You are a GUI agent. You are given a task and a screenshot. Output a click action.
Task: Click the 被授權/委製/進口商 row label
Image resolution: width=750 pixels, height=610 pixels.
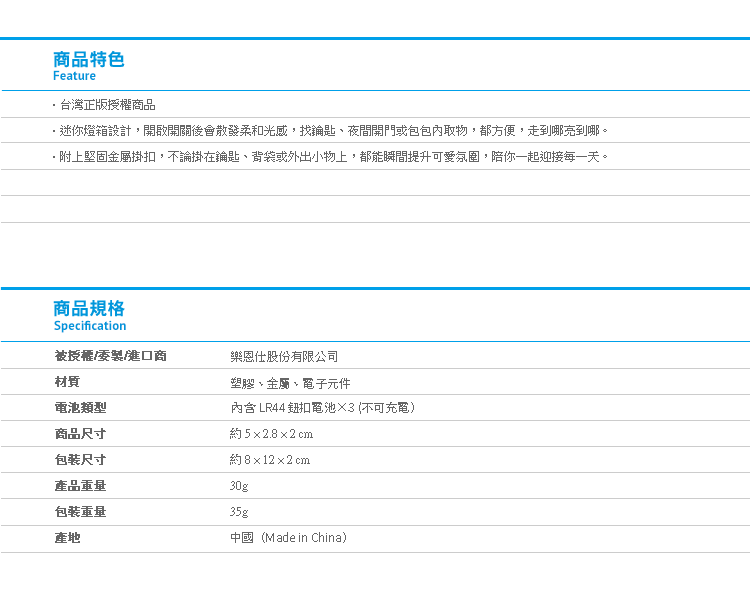click(110, 356)
